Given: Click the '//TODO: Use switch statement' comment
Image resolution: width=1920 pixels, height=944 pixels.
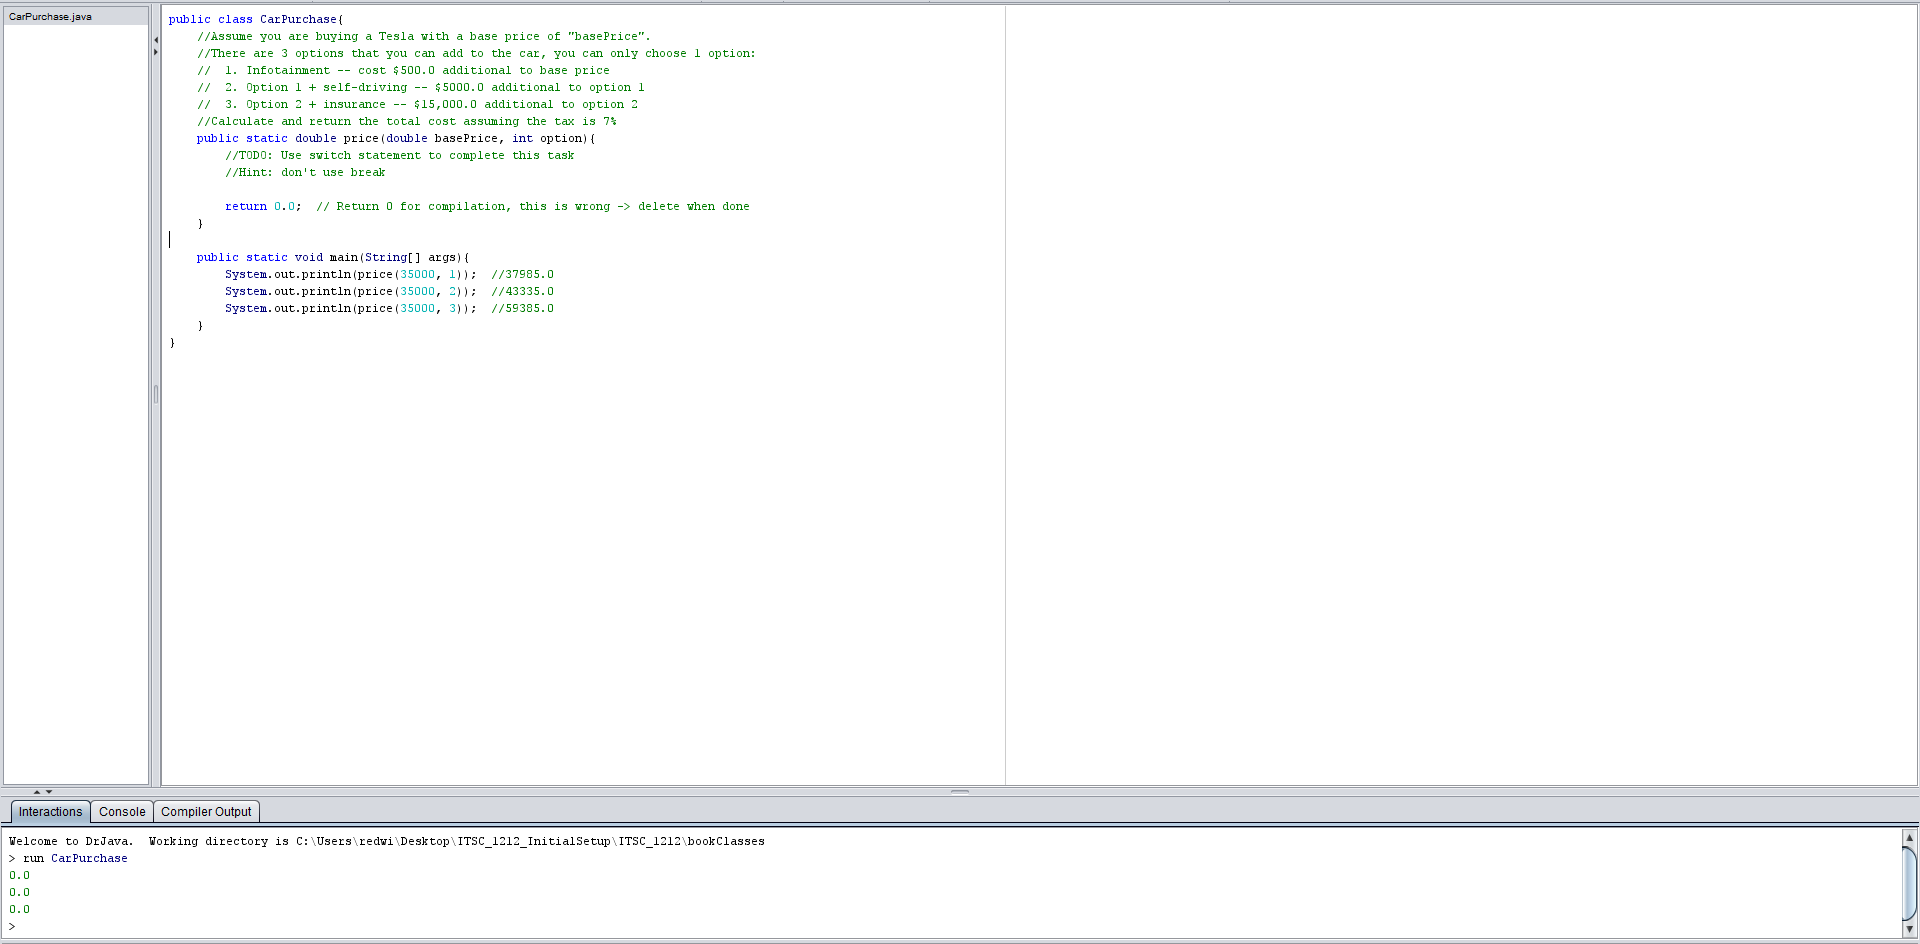Looking at the screenshot, I should 400,155.
